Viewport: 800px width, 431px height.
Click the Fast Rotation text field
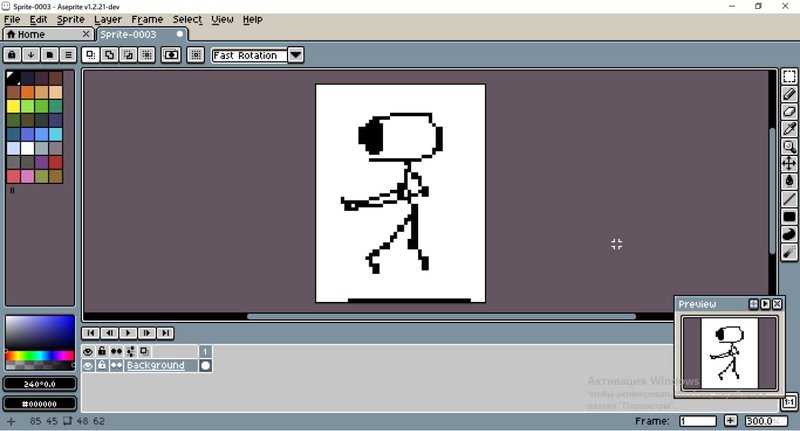[x=249, y=55]
